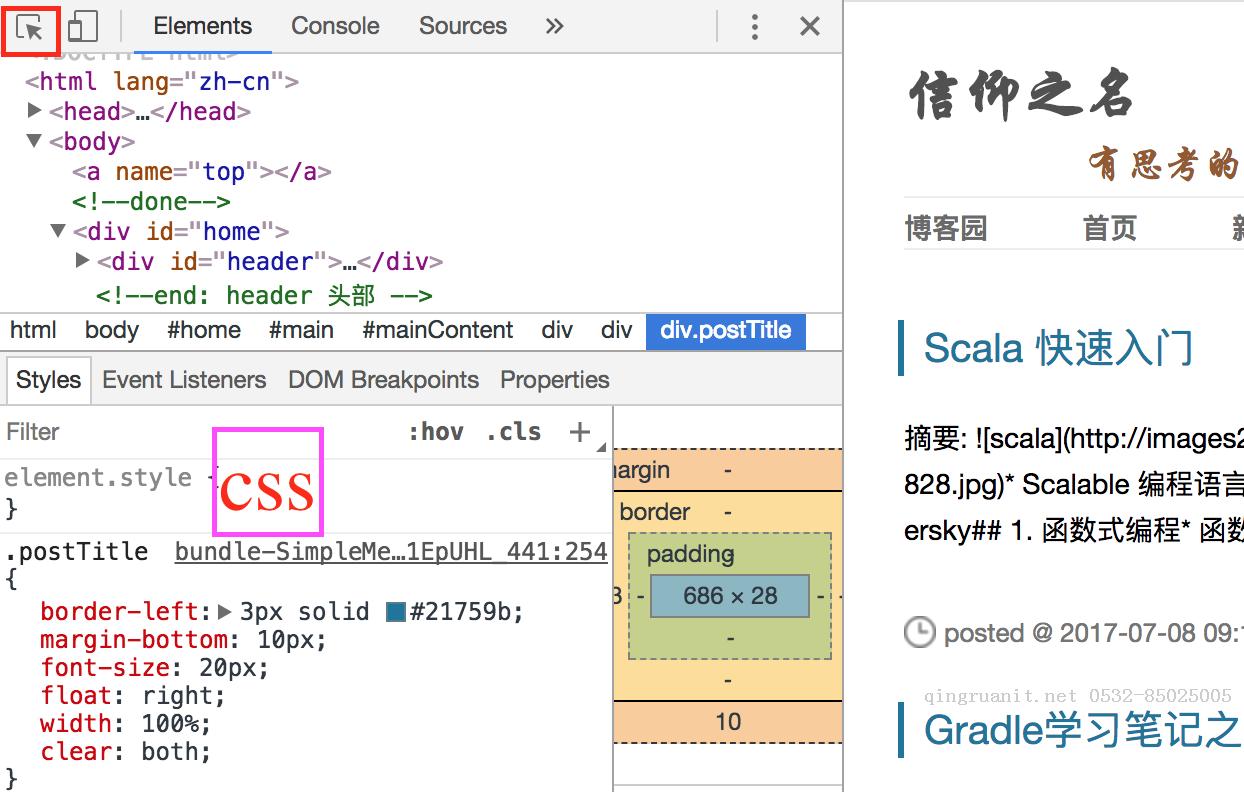Select the Styles pane tab
This screenshot has width=1244, height=792.
point(48,380)
